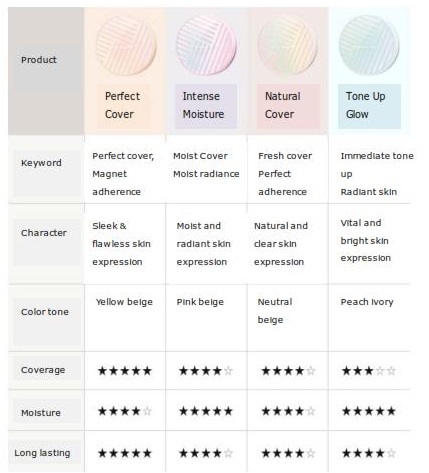Click the Tone Up Glow cushion image
429x473 pixels.
click(369, 45)
